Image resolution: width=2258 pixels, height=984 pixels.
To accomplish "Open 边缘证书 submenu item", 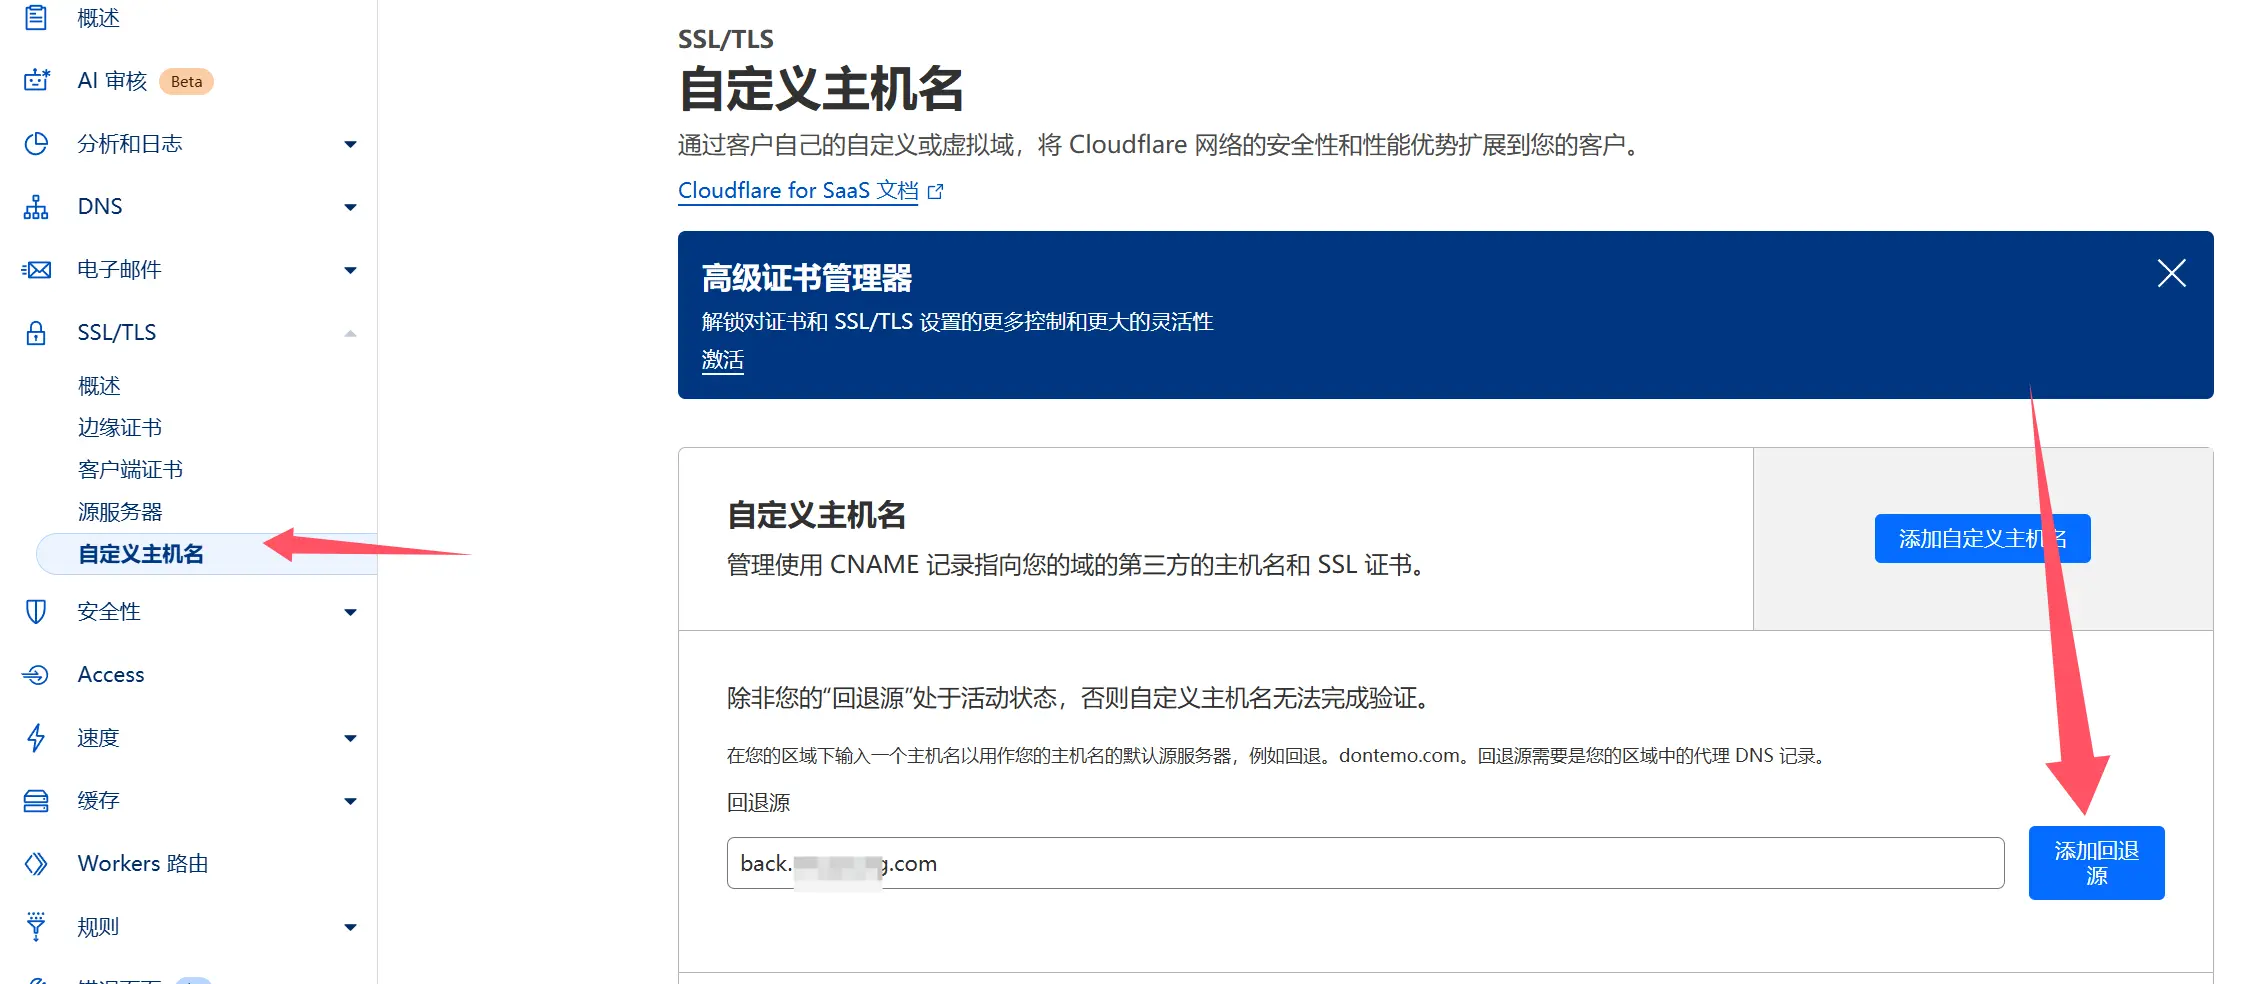I will [x=120, y=428].
